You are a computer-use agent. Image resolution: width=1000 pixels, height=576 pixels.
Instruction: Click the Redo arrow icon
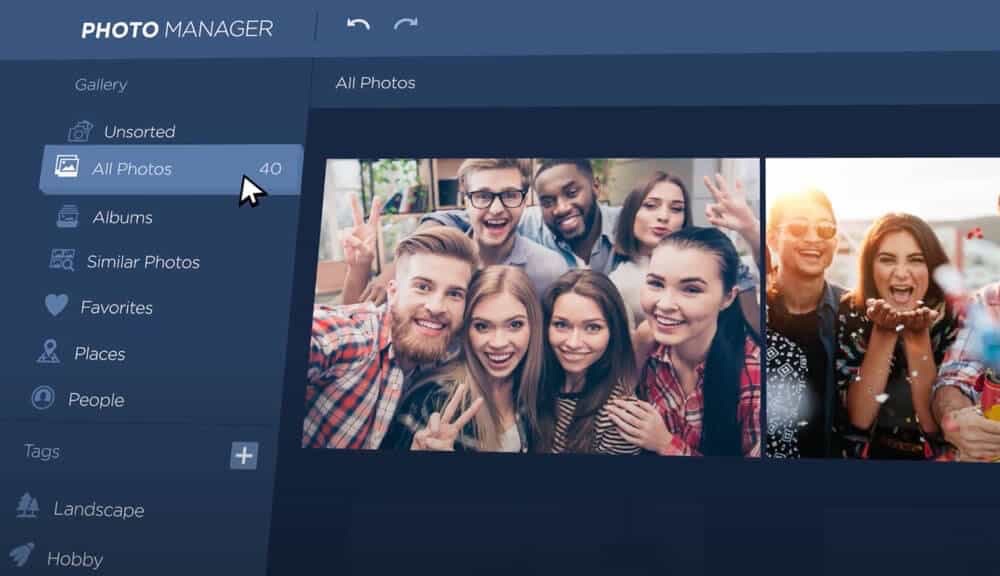click(x=405, y=24)
